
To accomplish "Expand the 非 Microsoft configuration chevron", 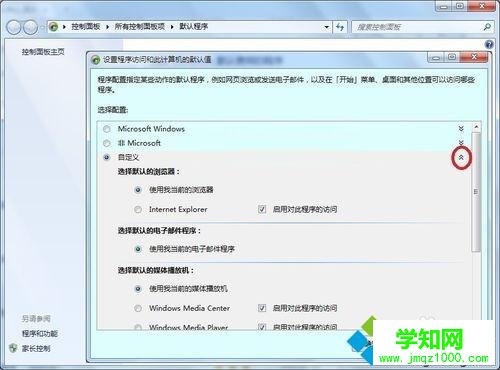I will tap(461, 143).
